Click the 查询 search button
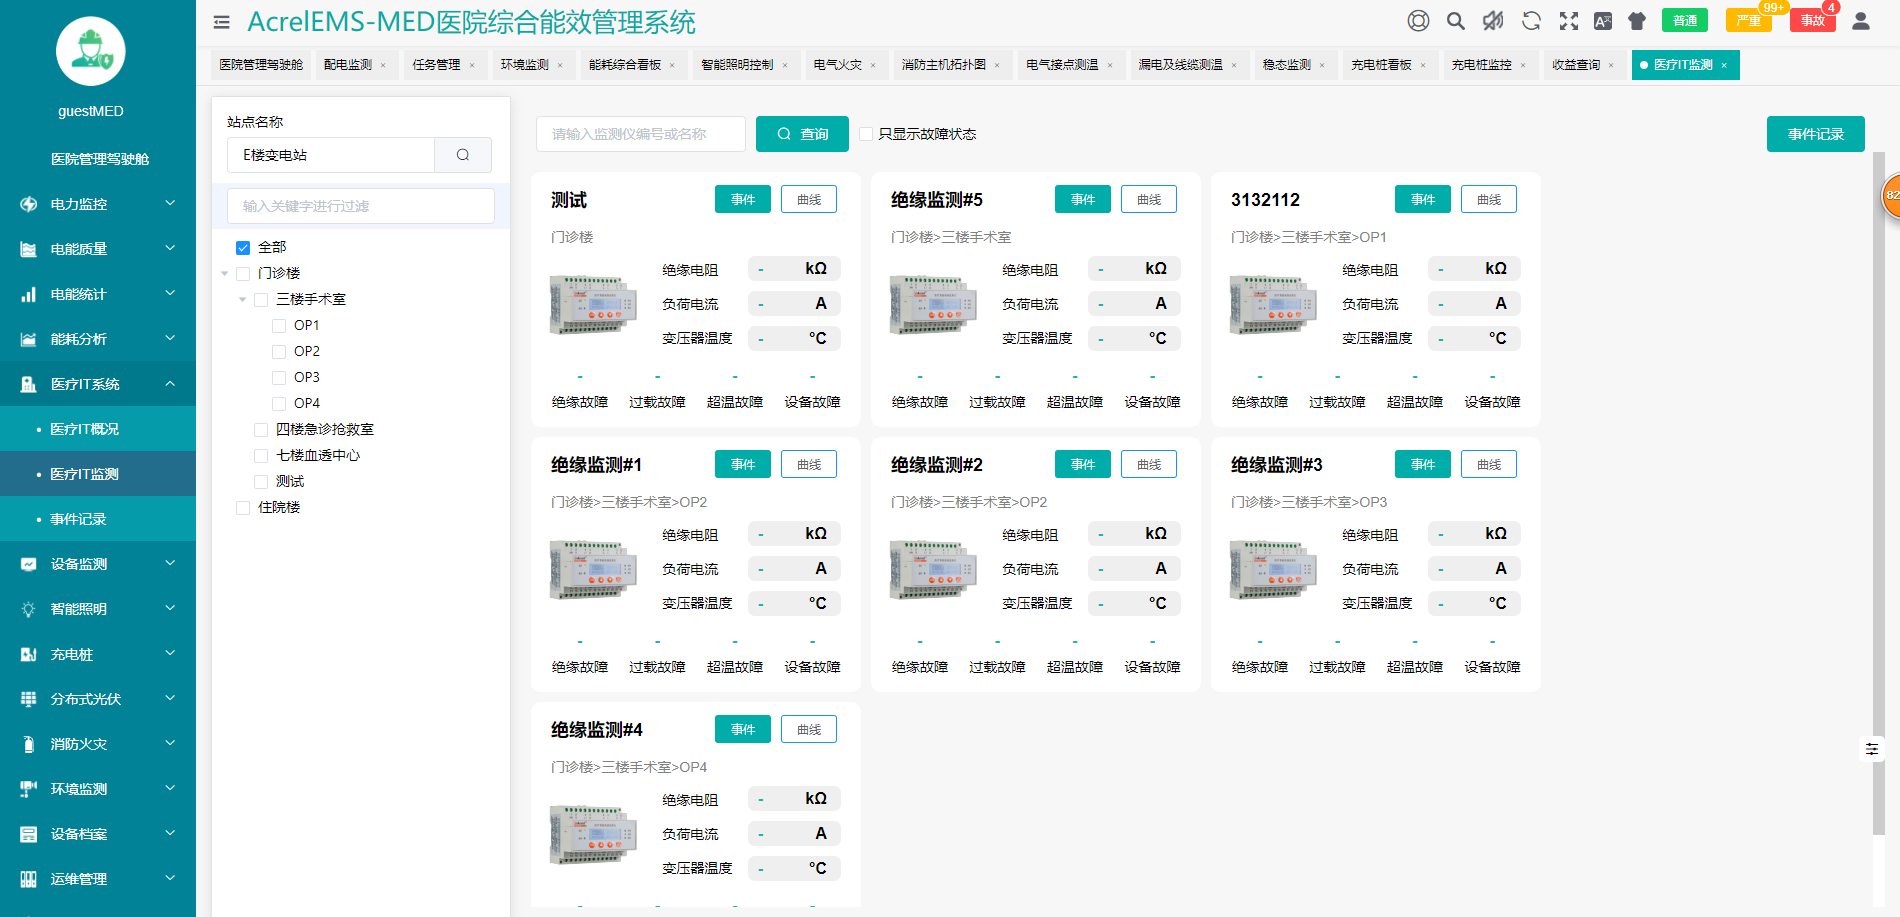Viewport: 1900px width, 917px height. [x=802, y=133]
